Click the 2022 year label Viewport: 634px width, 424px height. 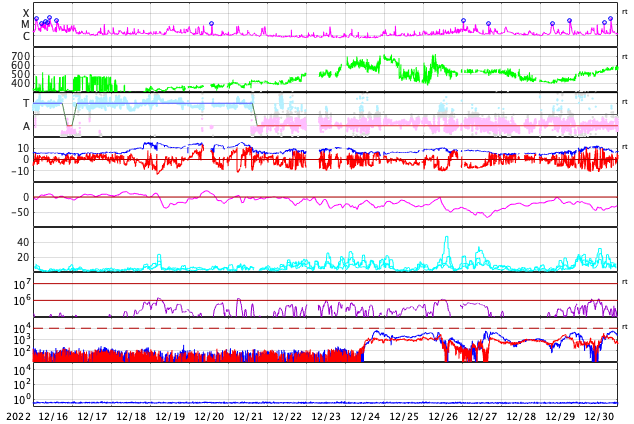[x=19, y=416]
